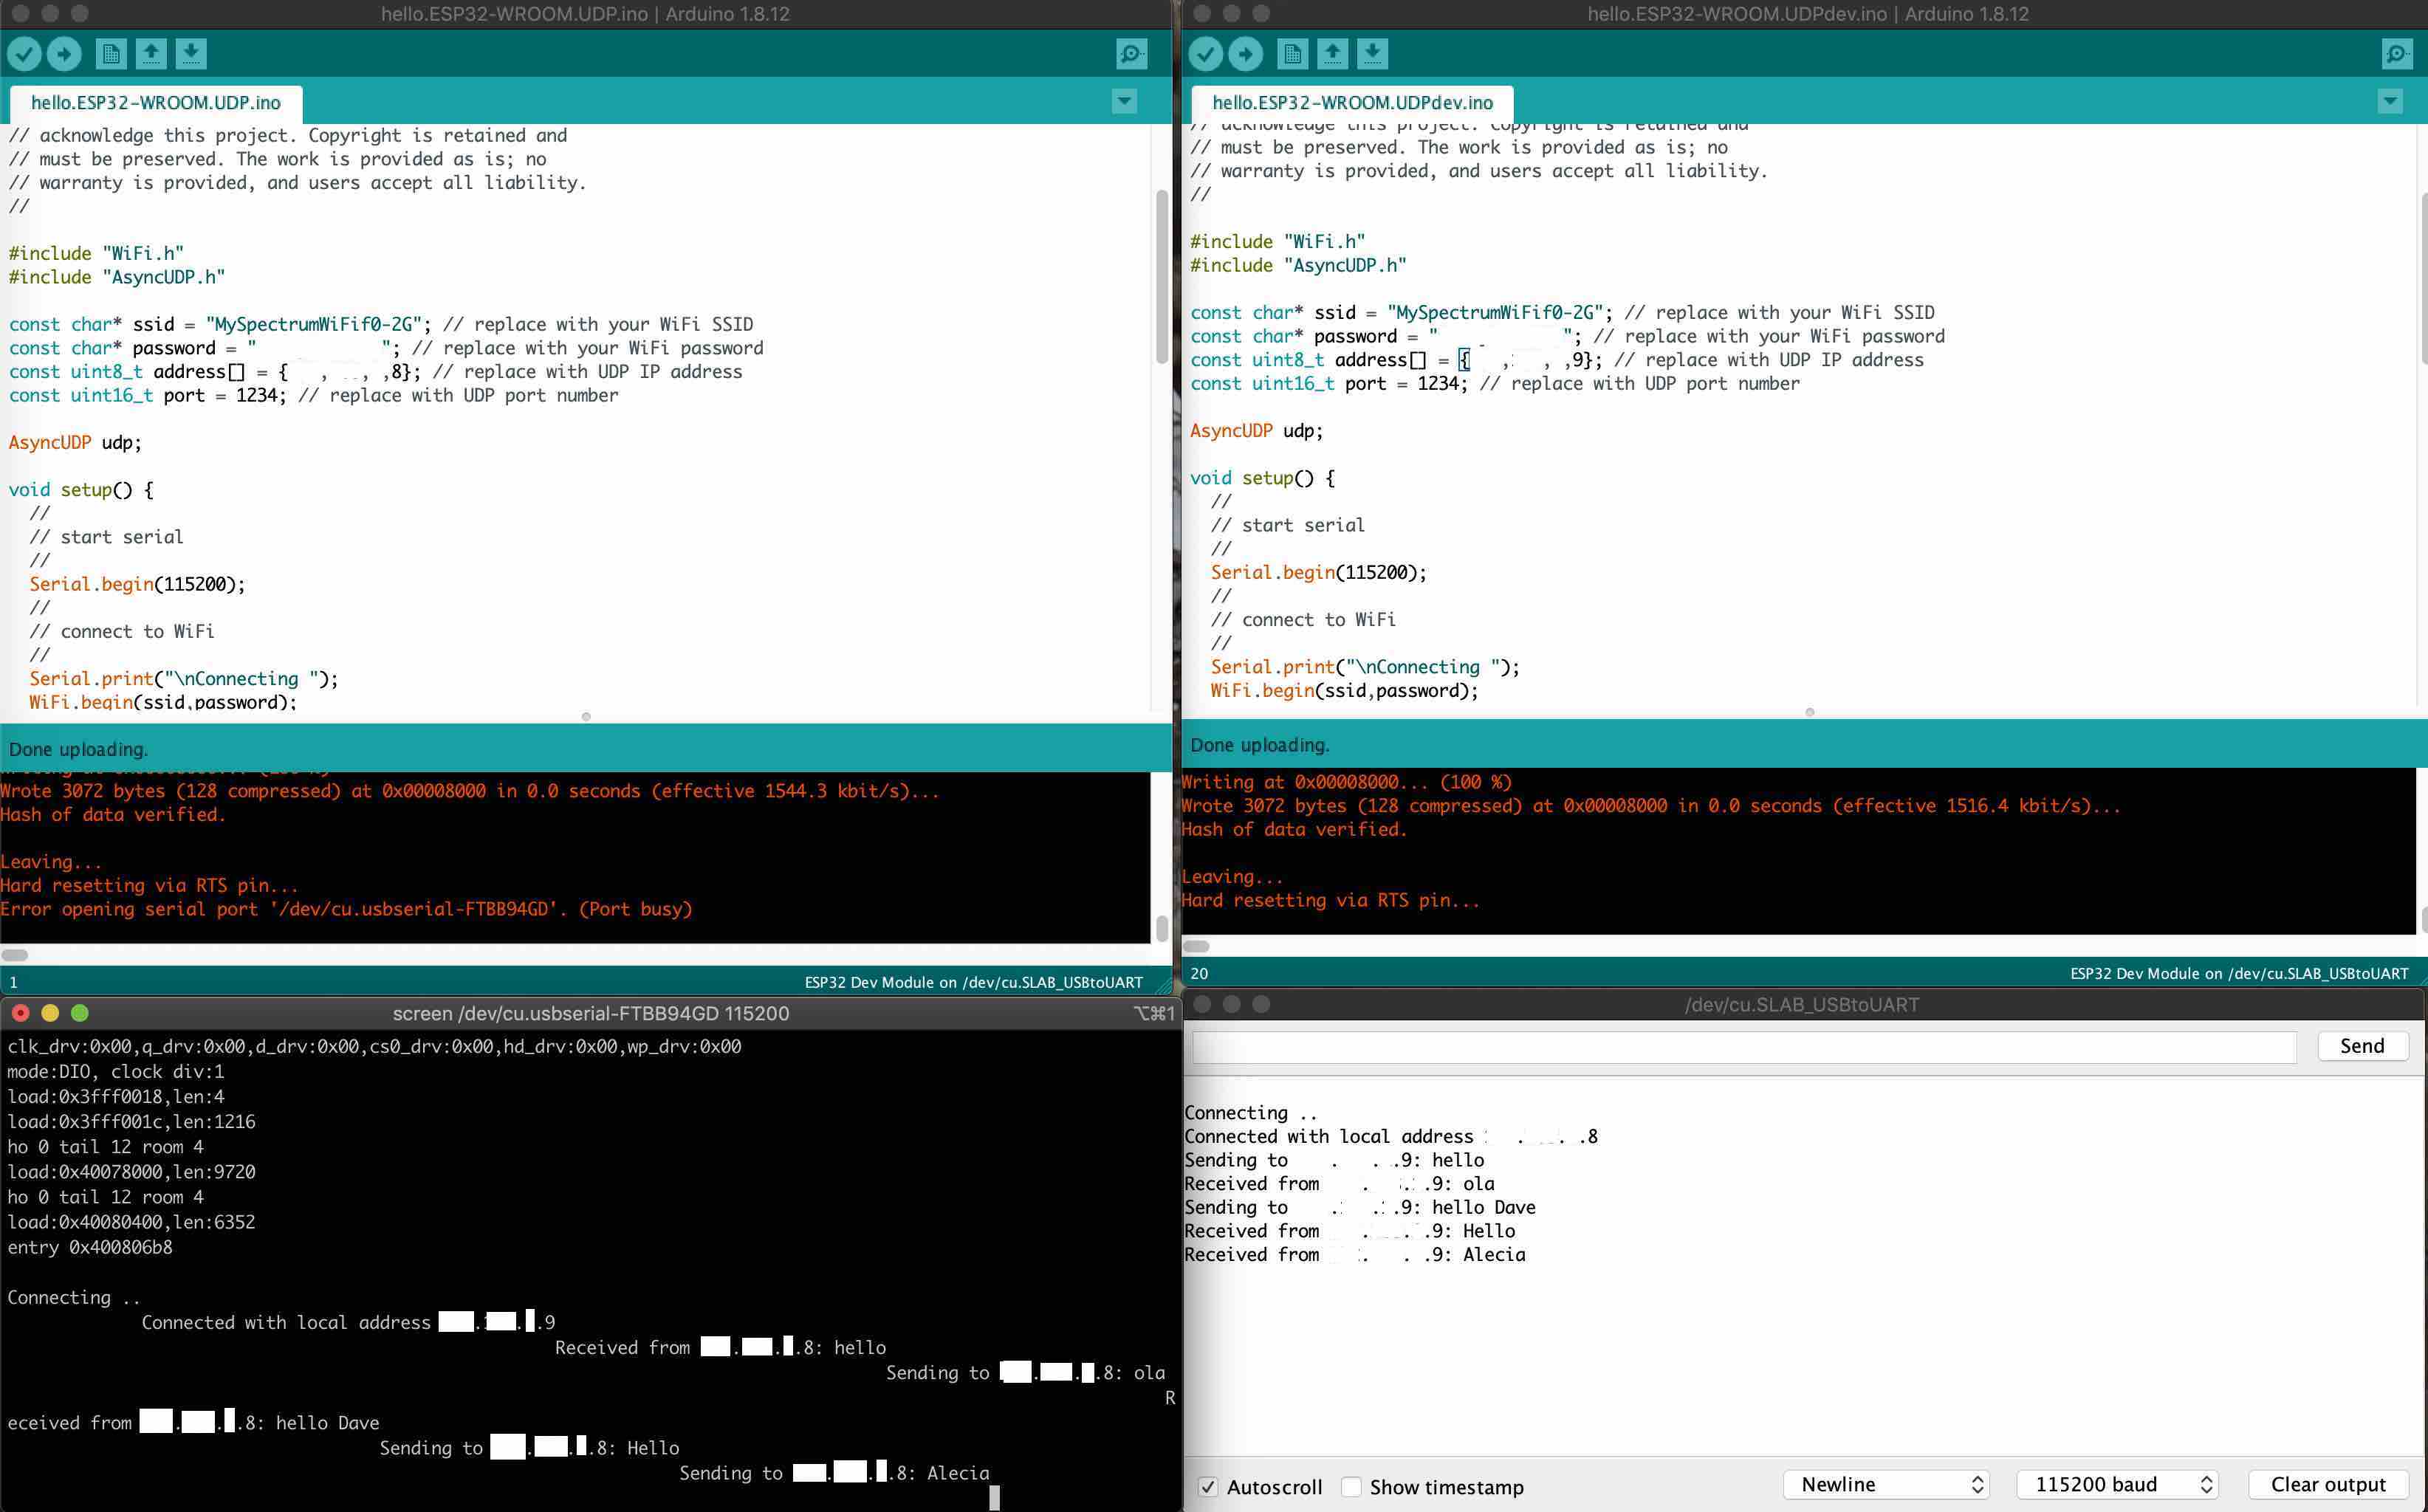This screenshot has width=2428, height=1512.
Task: Click '#include "AsyncUDP.h"' in left editor
Action: (x=117, y=277)
